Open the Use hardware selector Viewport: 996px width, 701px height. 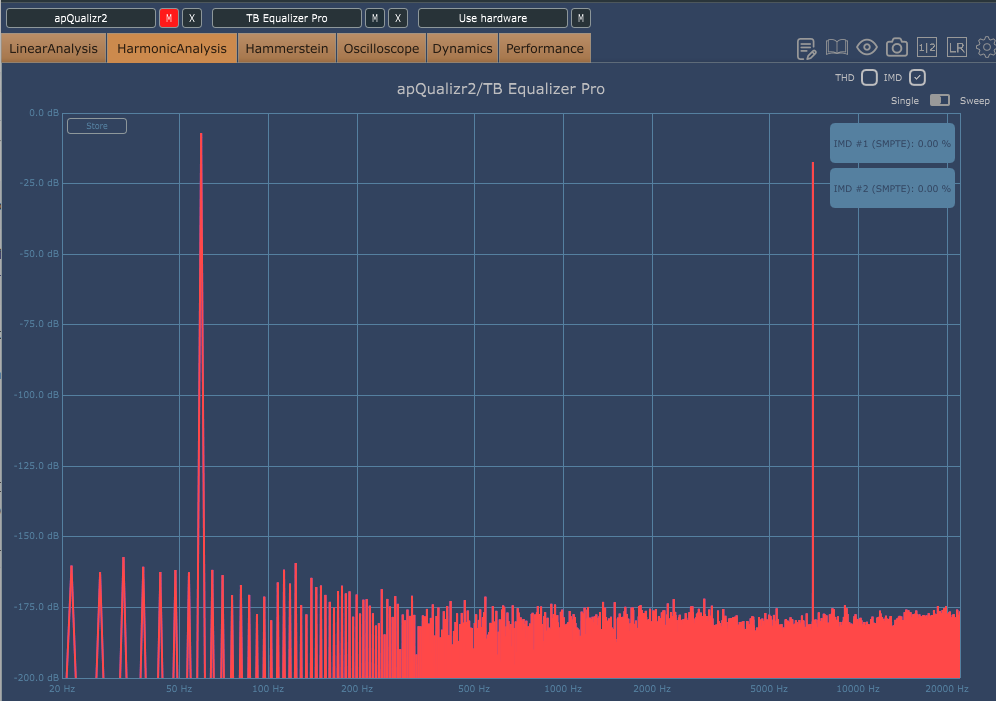(x=492, y=18)
